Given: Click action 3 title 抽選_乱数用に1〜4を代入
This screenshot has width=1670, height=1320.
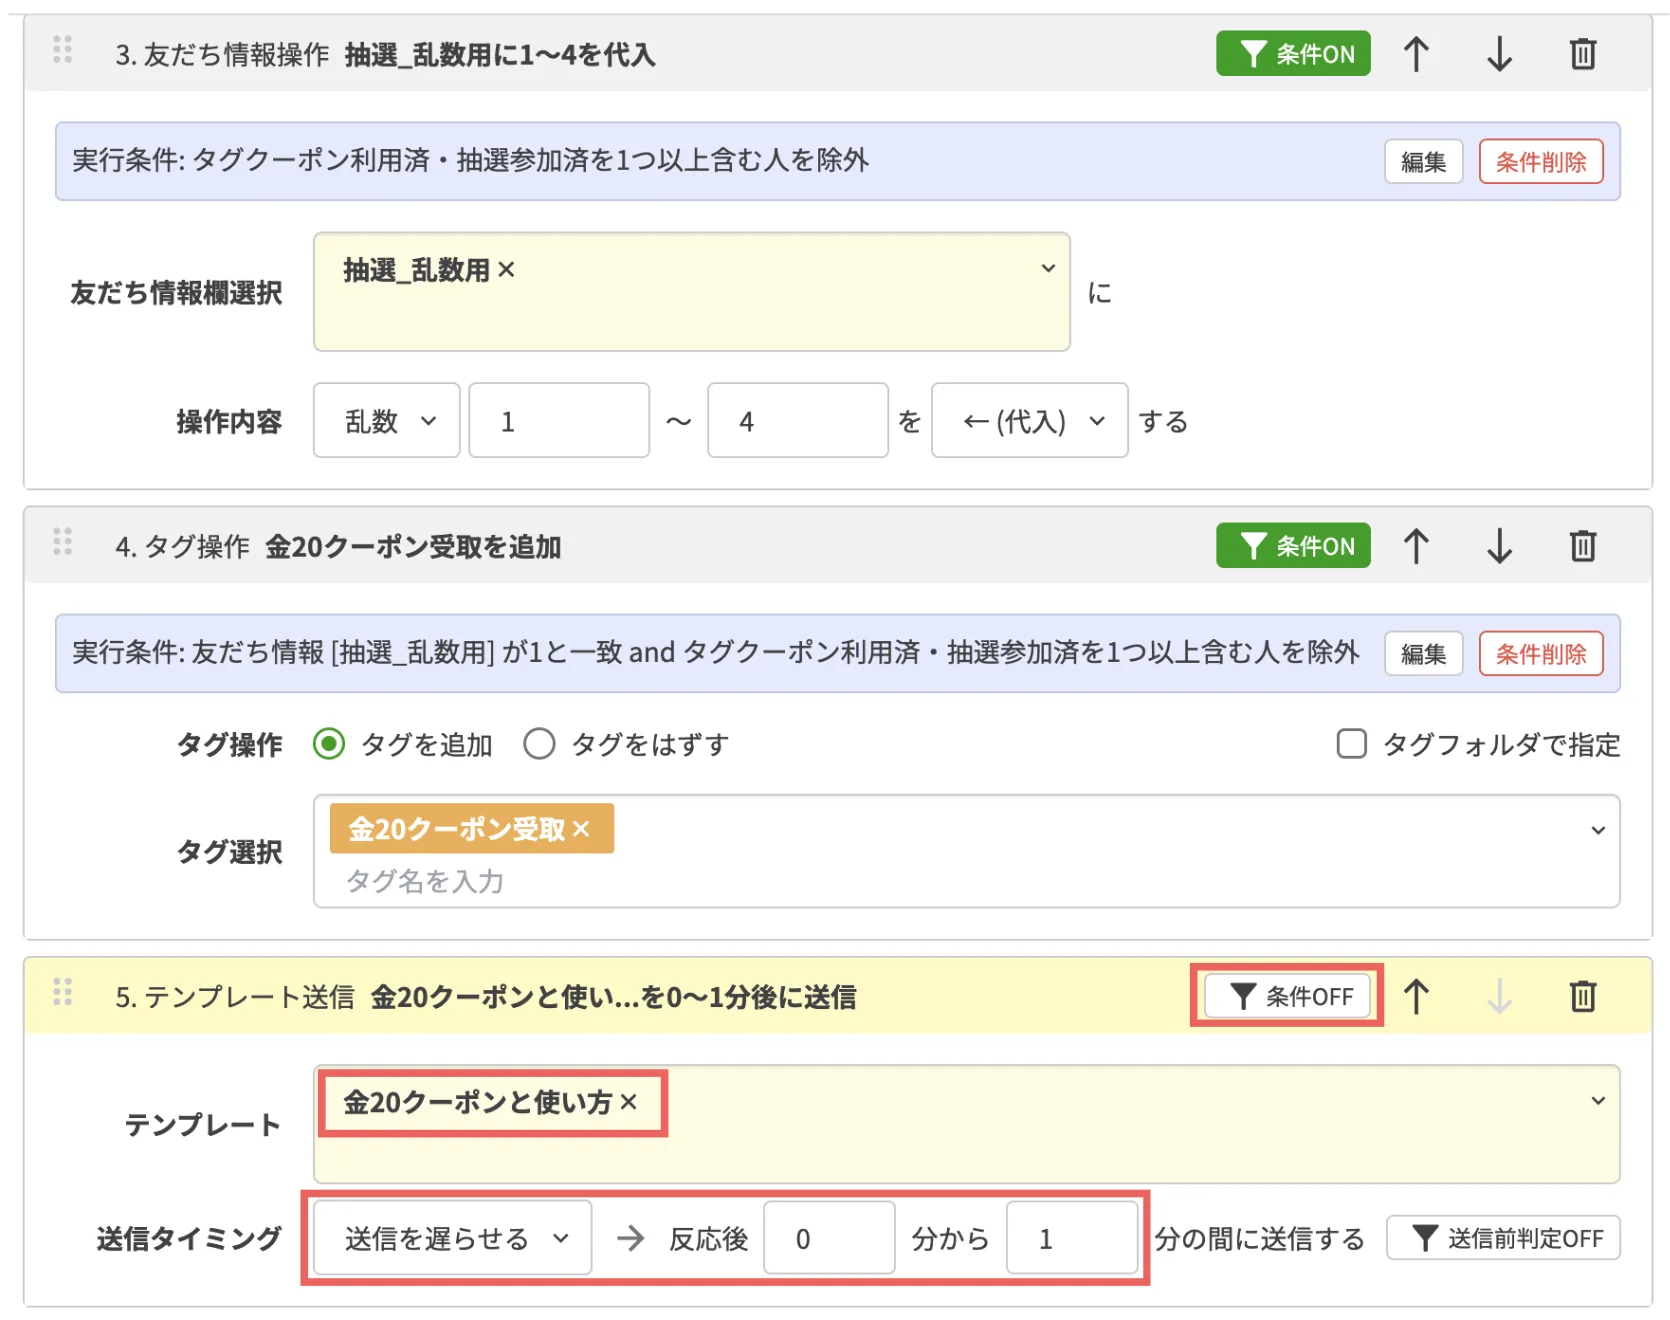Looking at the screenshot, I should tap(500, 55).
